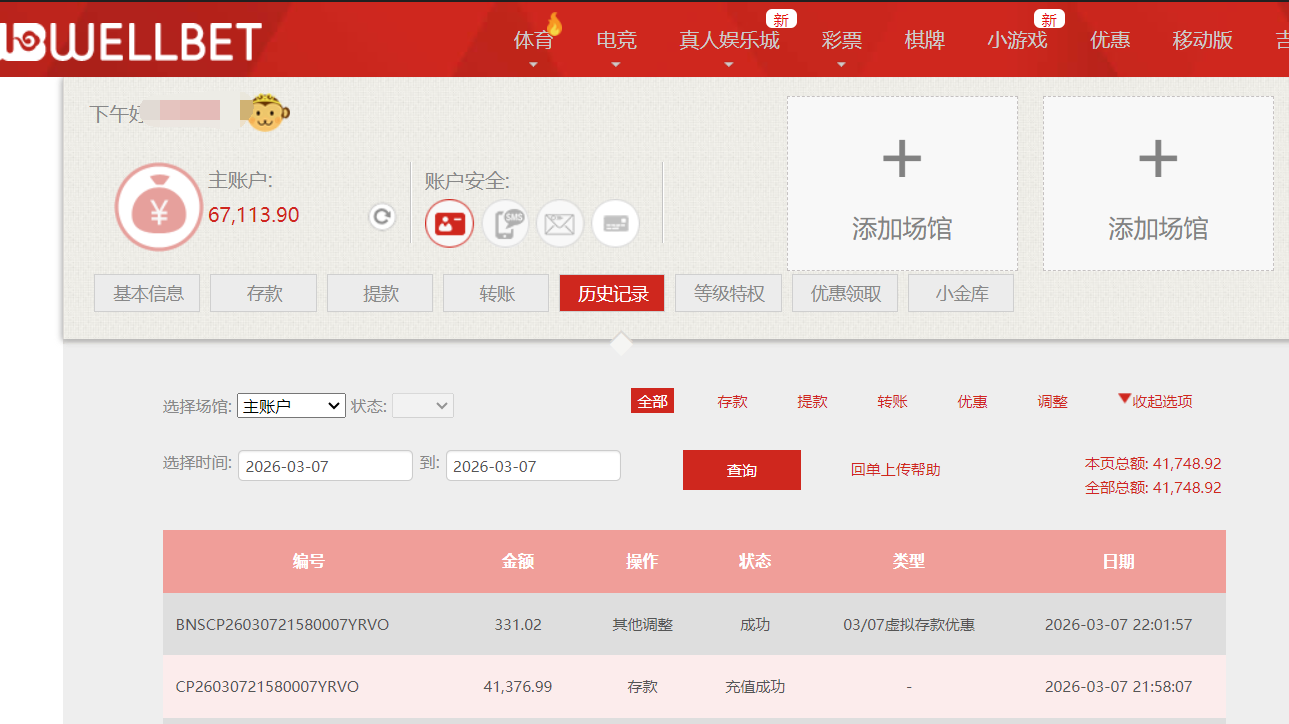The image size is (1289, 724).
Task: Select the 存款 transaction filter
Action: [732, 401]
